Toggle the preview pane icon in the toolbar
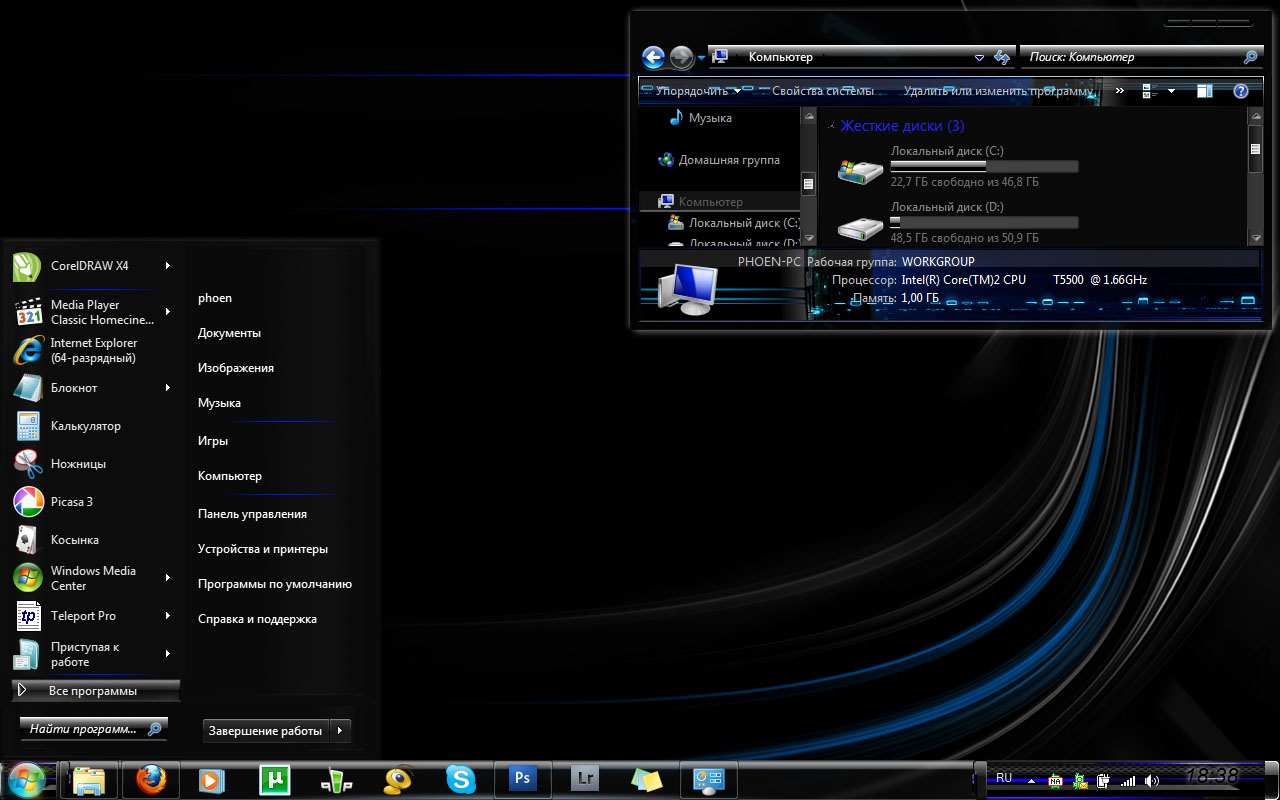Viewport: 1280px width, 800px height. 1205,91
